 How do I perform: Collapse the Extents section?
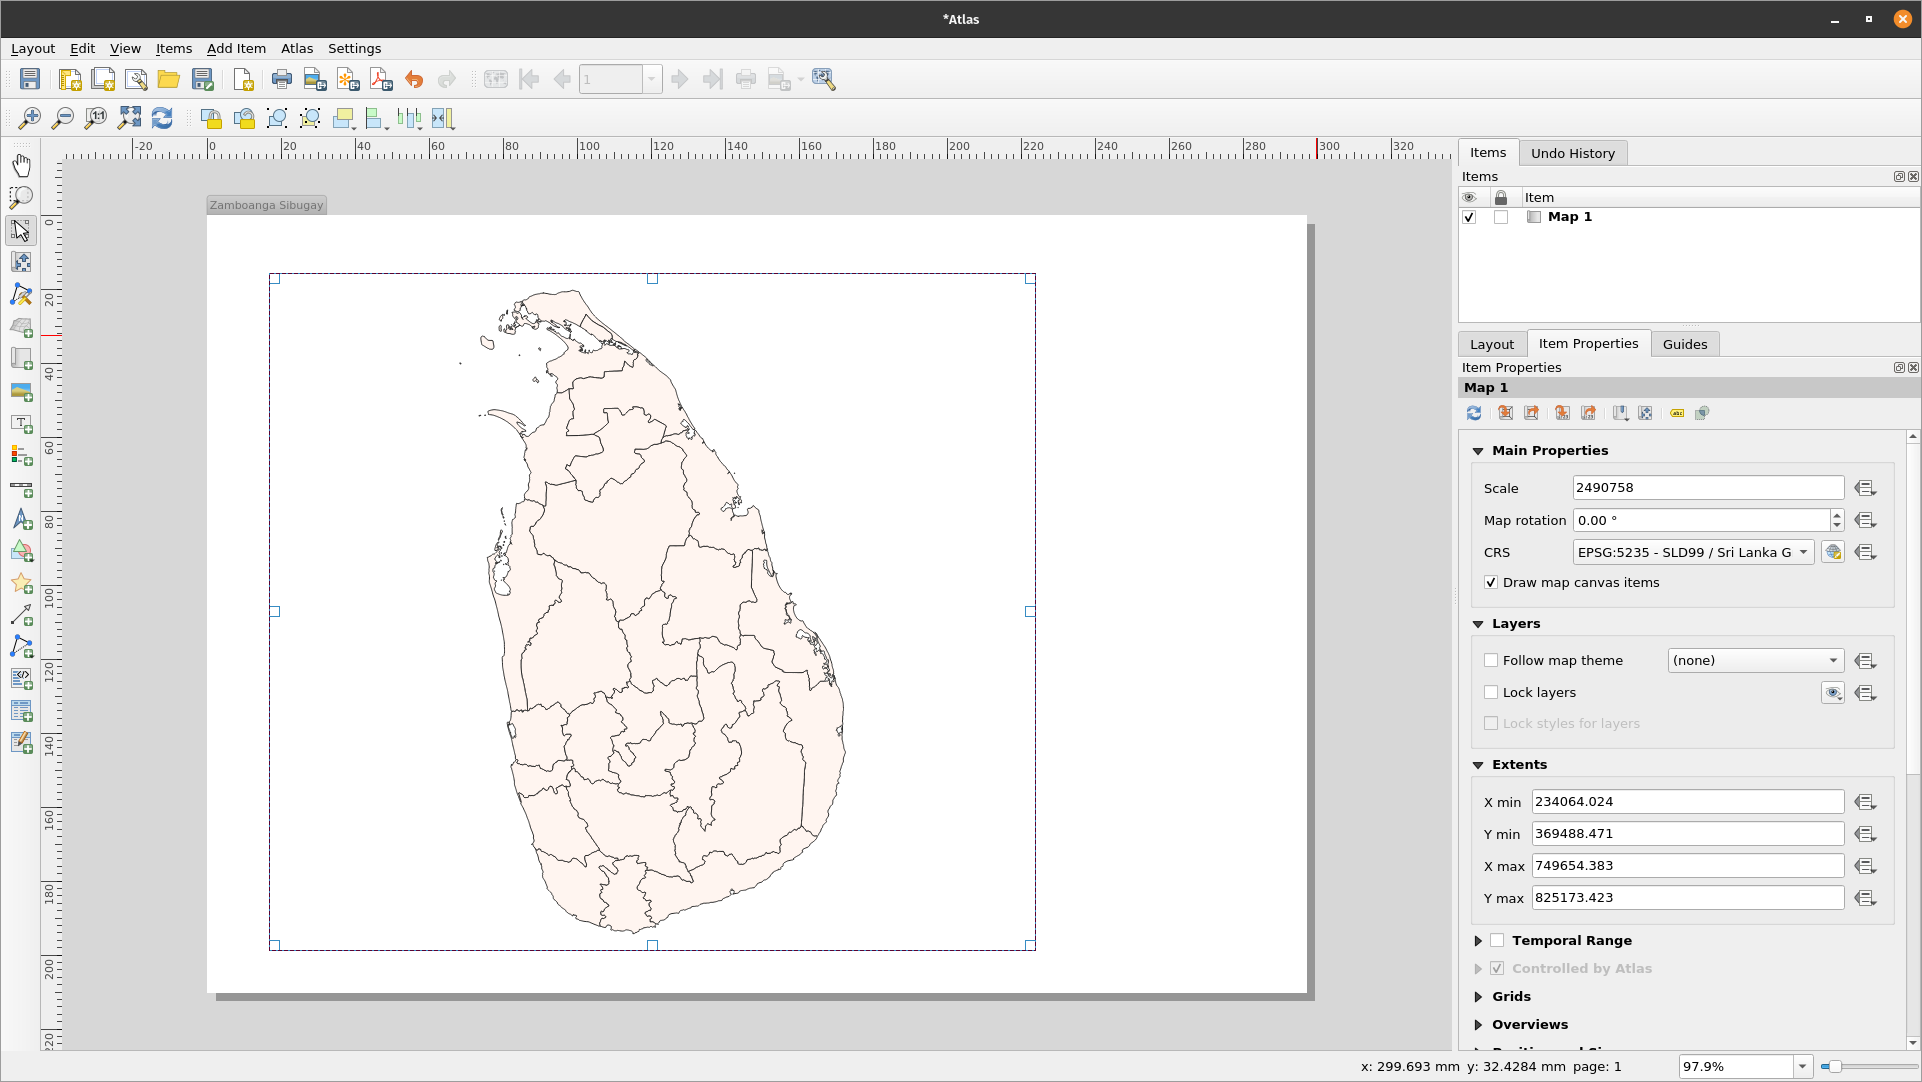(1478, 765)
